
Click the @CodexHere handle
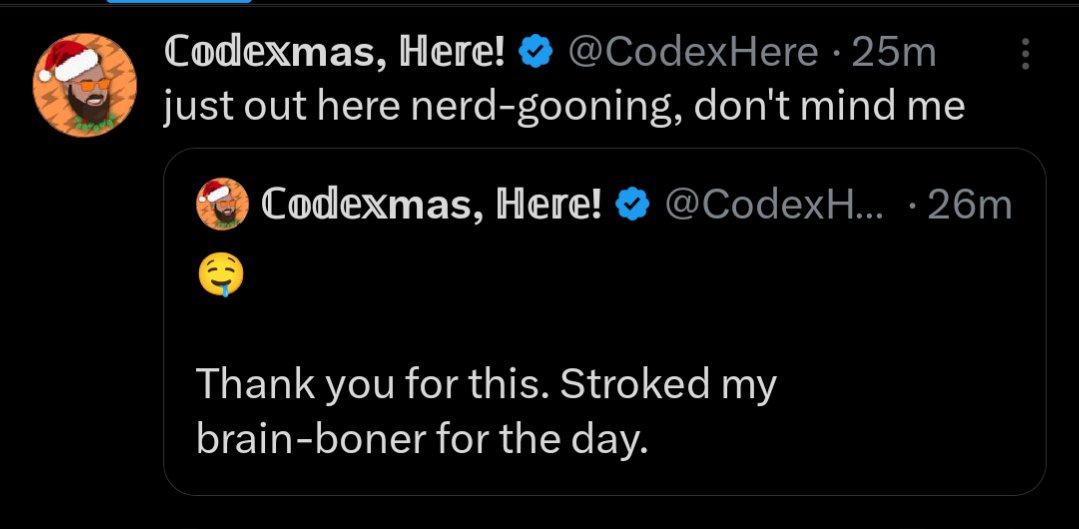coord(694,54)
